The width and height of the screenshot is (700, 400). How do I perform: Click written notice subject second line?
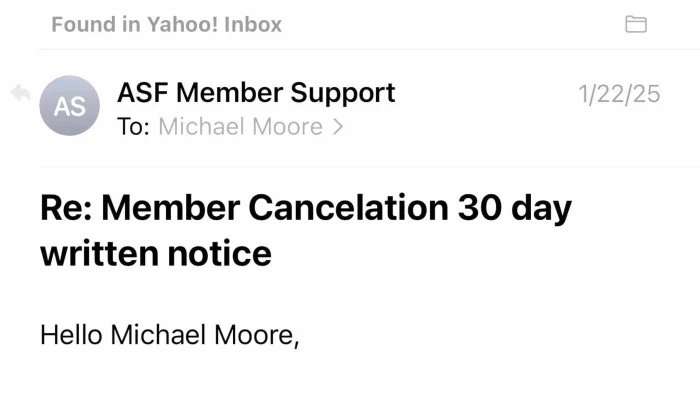156,253
